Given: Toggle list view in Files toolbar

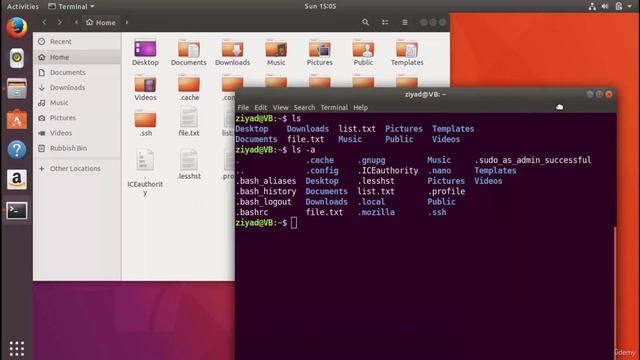Looking at the screenshot, I should (x=385, y=22).
